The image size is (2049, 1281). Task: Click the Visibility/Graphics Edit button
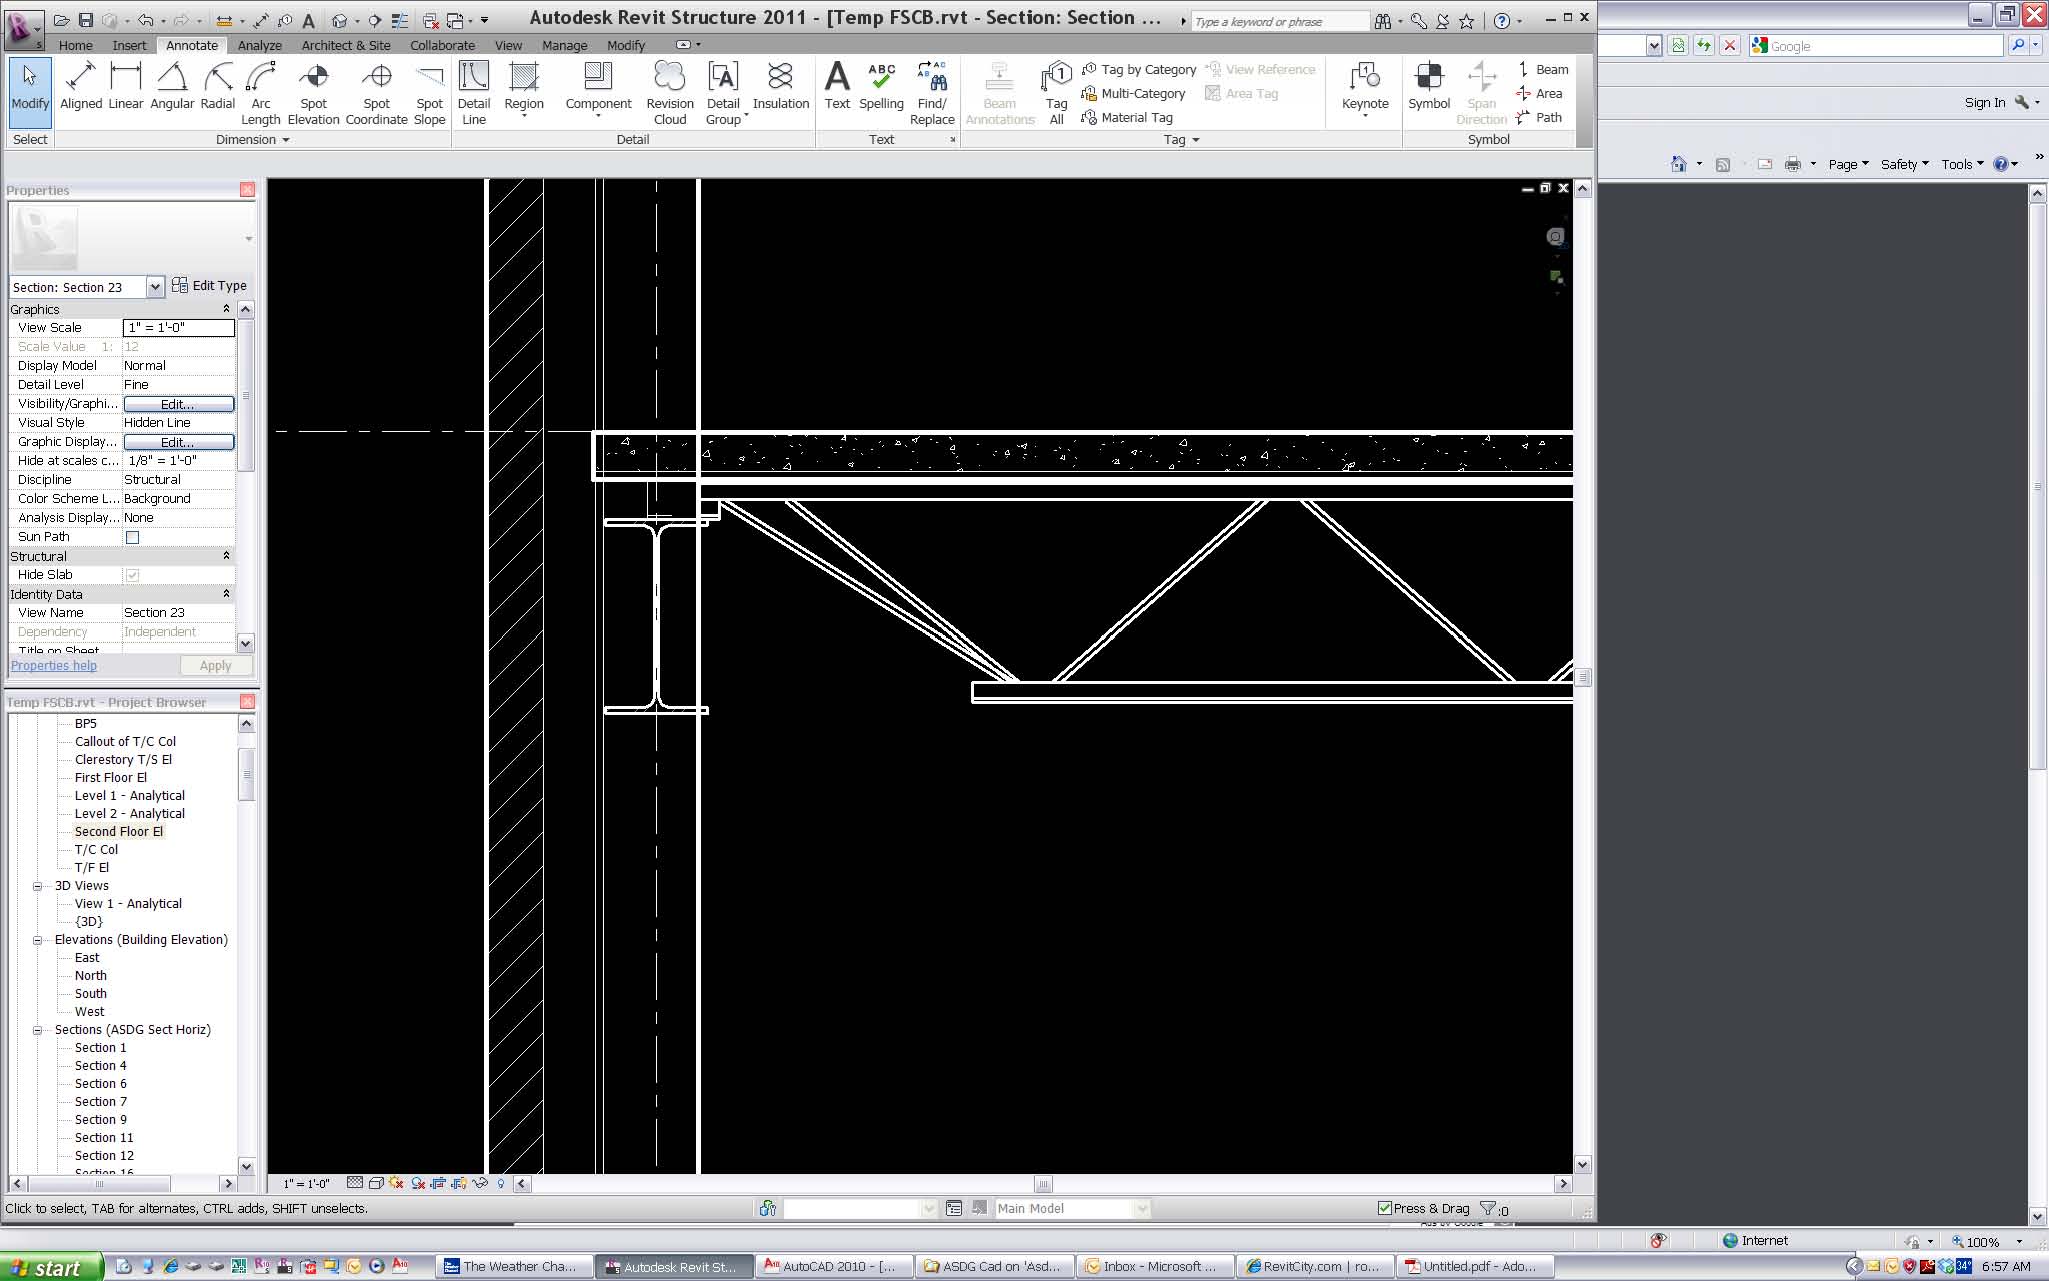coord(178,404)
